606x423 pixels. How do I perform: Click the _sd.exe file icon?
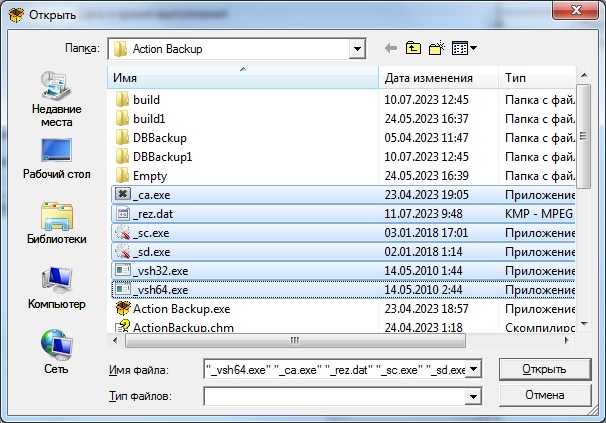[x=123, y=251]
